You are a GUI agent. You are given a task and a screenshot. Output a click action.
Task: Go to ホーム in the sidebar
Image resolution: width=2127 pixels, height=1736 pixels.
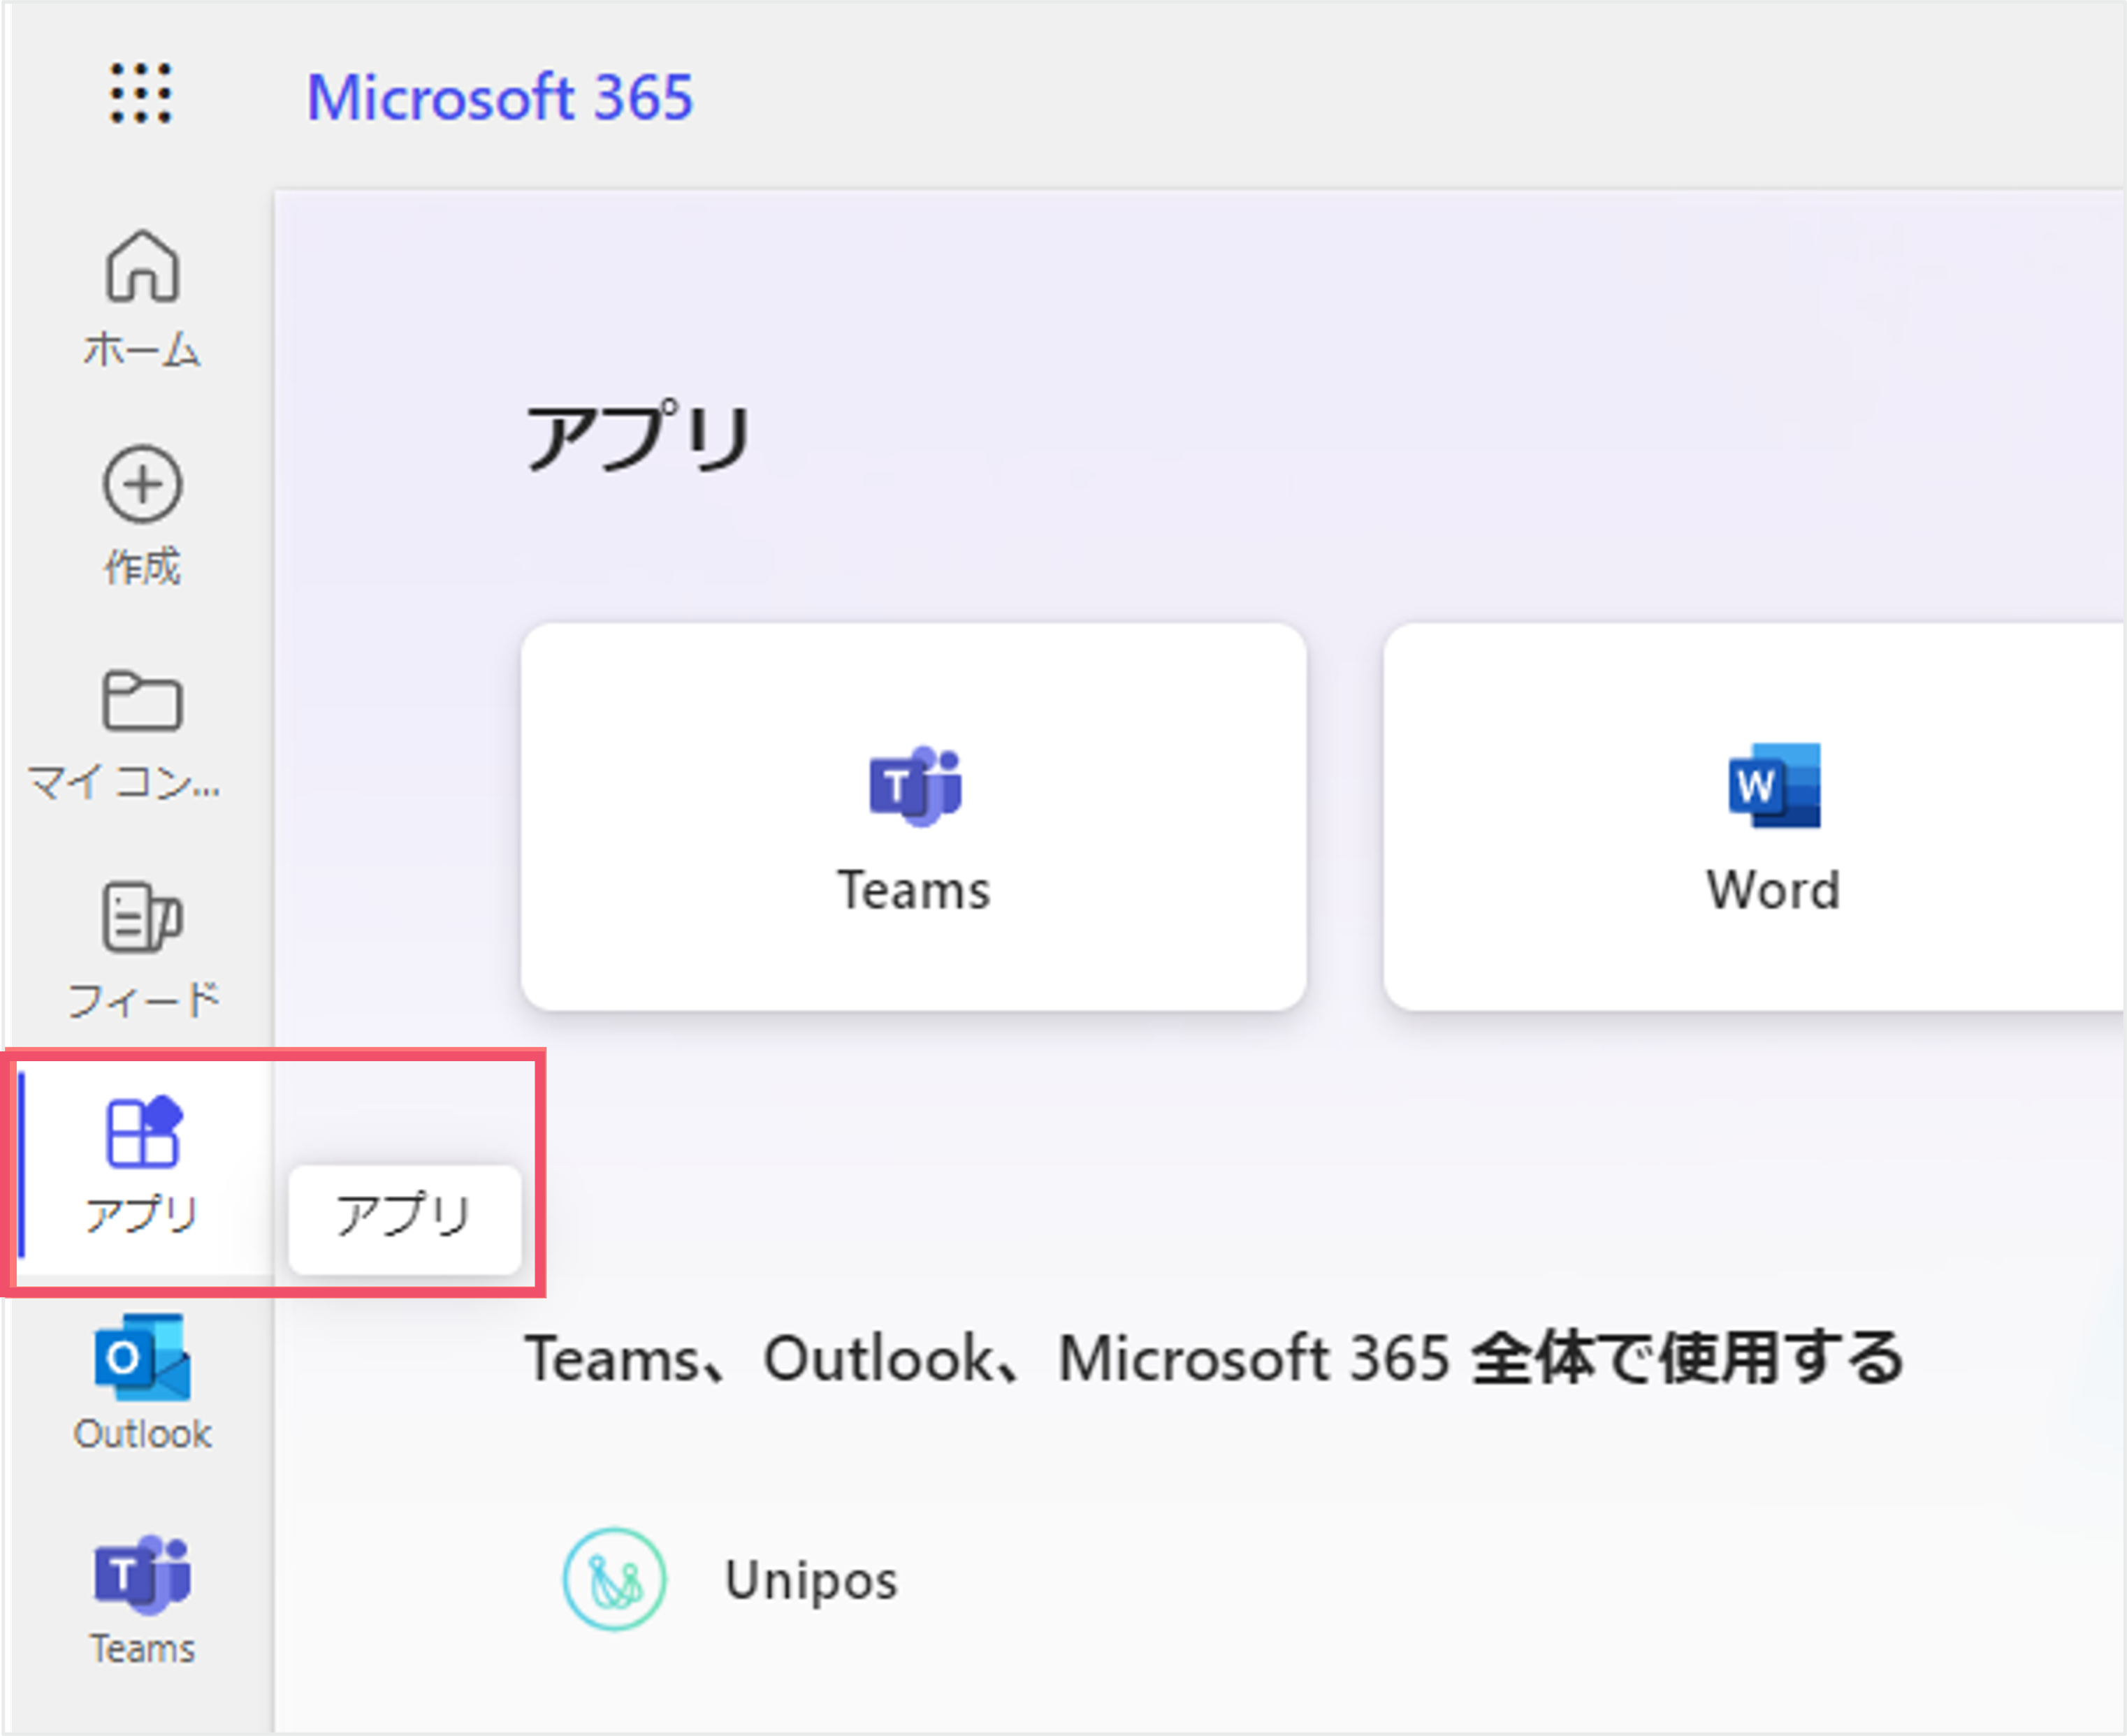pos(142,299)
